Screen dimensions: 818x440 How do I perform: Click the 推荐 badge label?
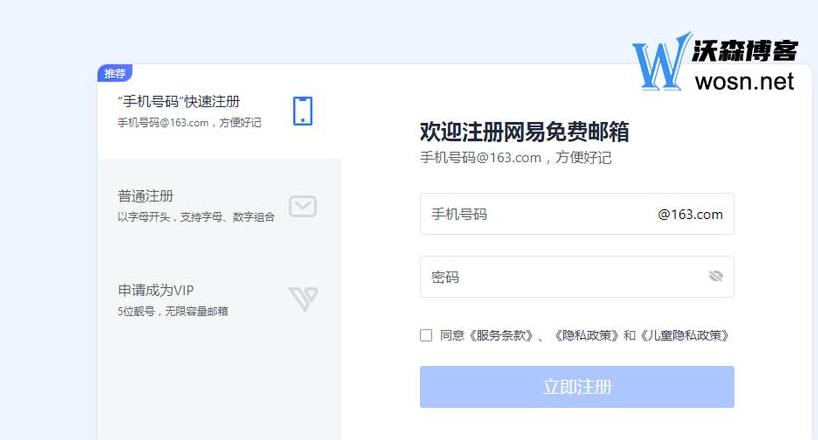(x=115, y=73)
